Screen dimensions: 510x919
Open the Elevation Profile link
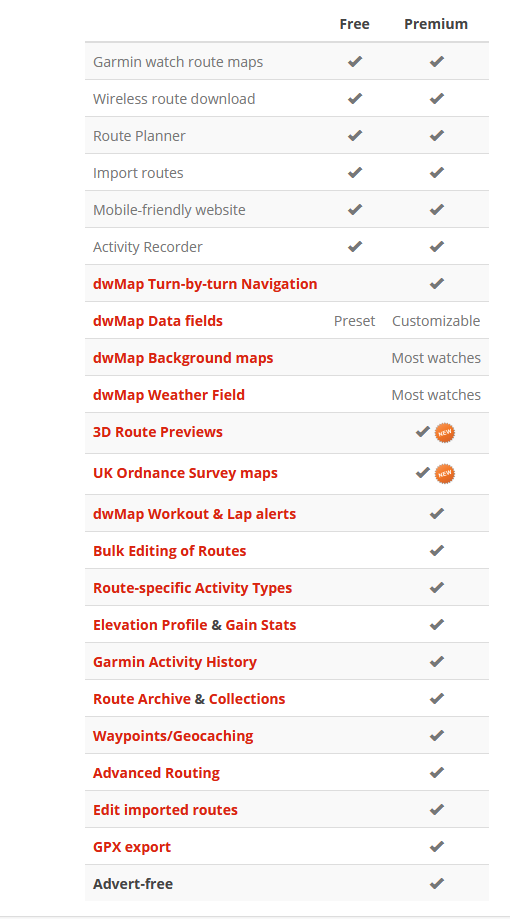pos(150,625)
